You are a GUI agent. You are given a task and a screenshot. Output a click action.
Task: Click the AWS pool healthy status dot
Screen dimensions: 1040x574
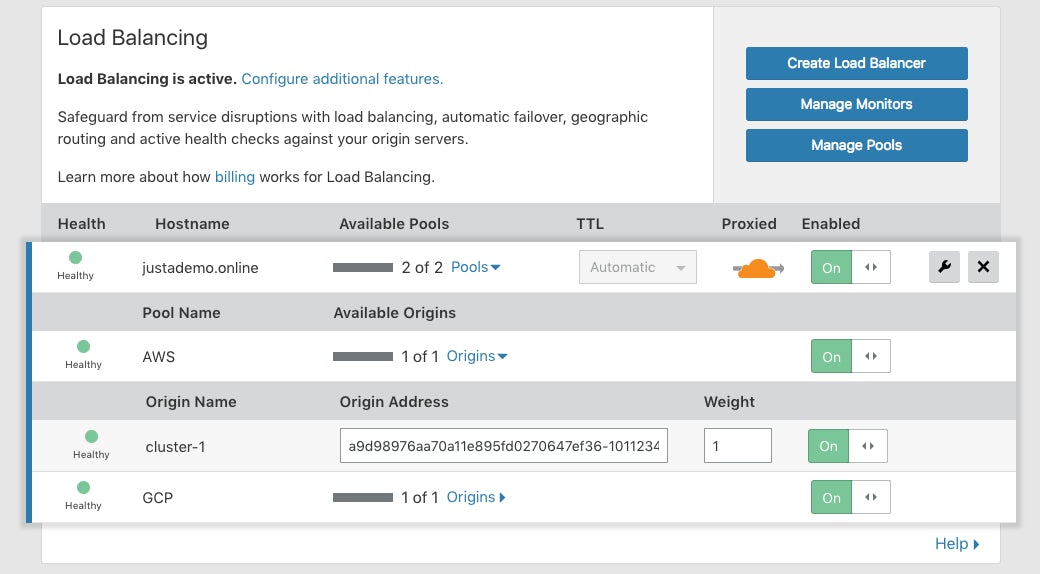tap(83, 347)
